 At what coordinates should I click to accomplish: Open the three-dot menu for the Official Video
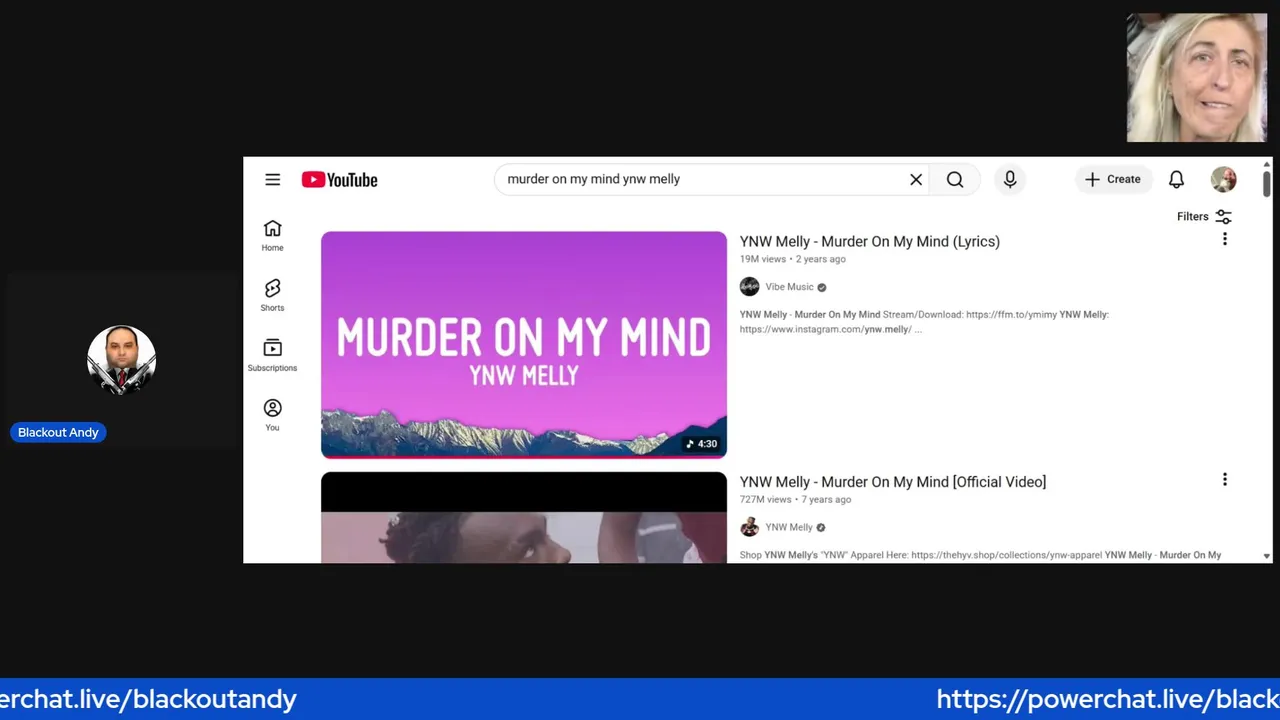1224,480
